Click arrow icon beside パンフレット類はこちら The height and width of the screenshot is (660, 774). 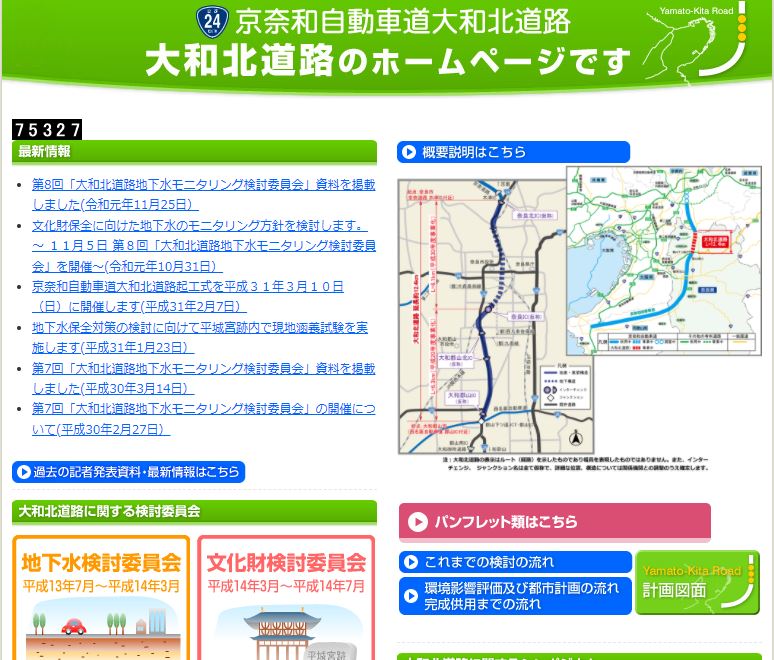417,522
